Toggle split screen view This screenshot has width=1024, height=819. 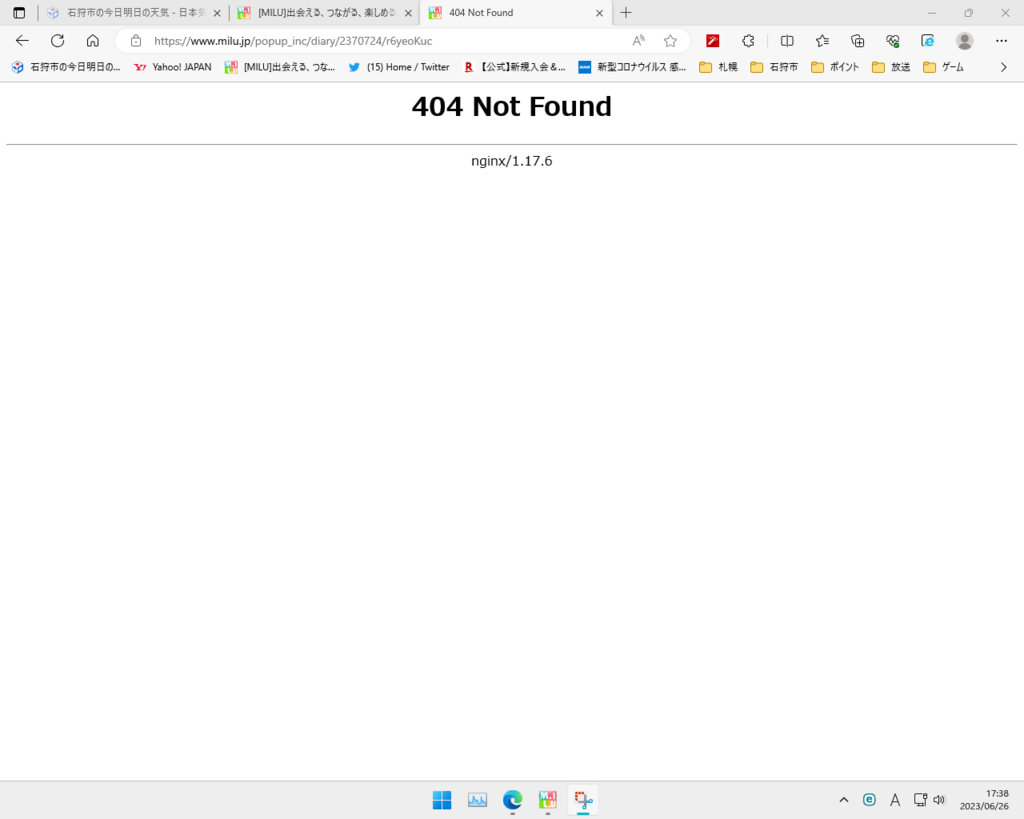point(787,41)
